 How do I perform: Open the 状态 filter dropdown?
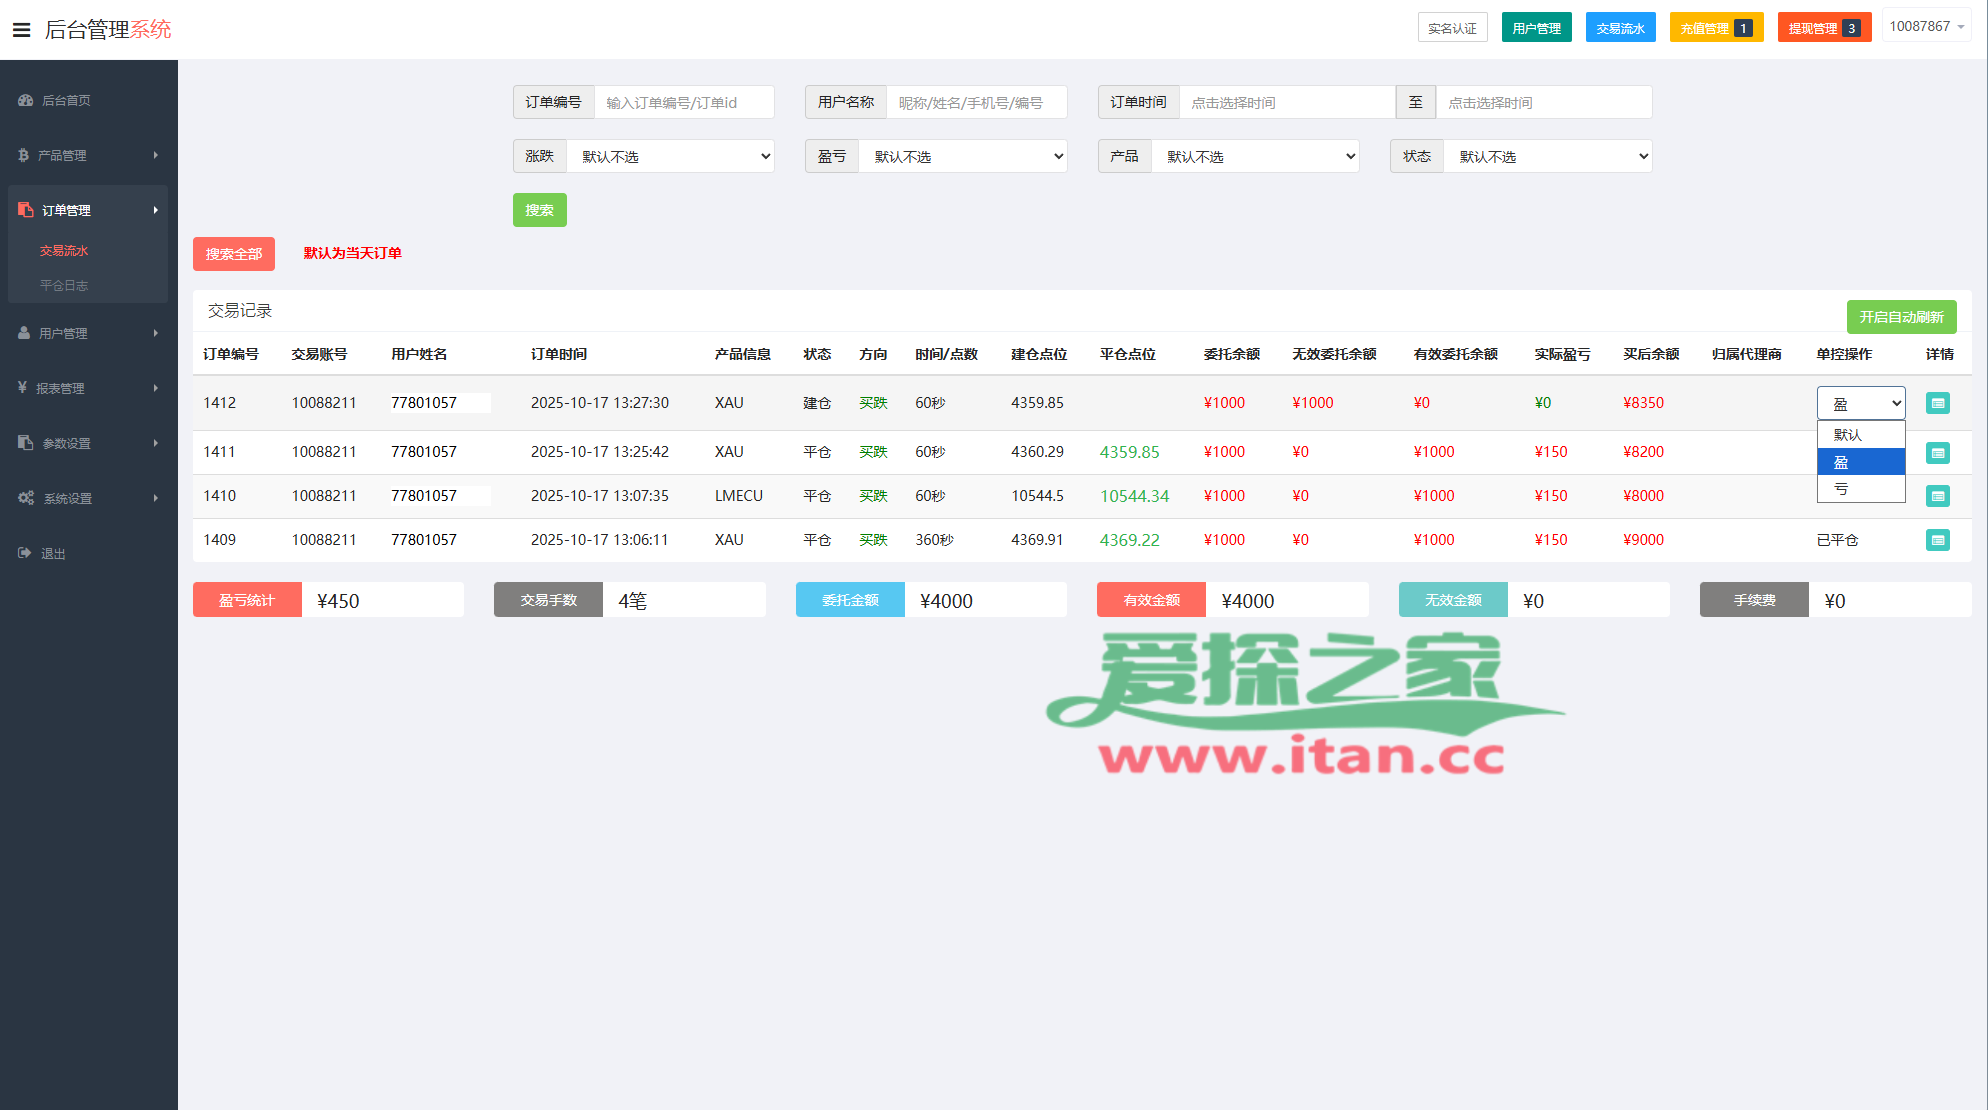(x=1546, y=157)
